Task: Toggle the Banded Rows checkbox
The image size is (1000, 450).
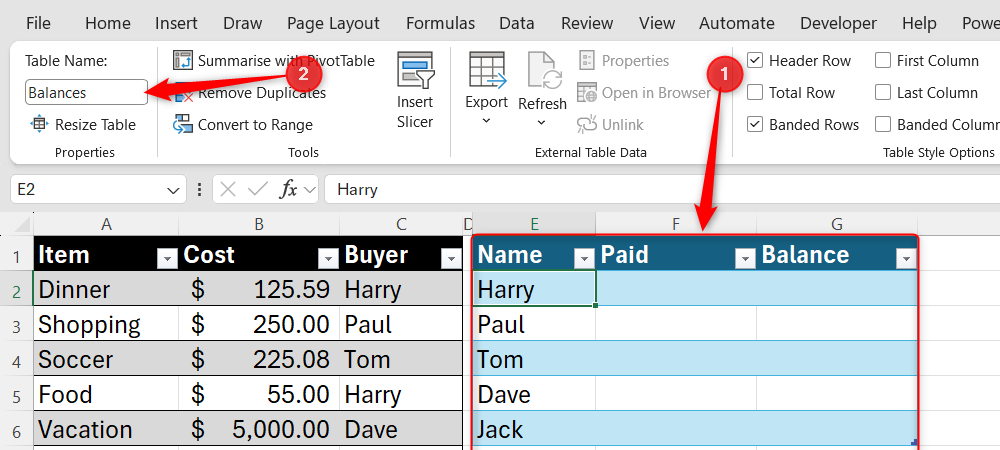Action: point(755,124)
